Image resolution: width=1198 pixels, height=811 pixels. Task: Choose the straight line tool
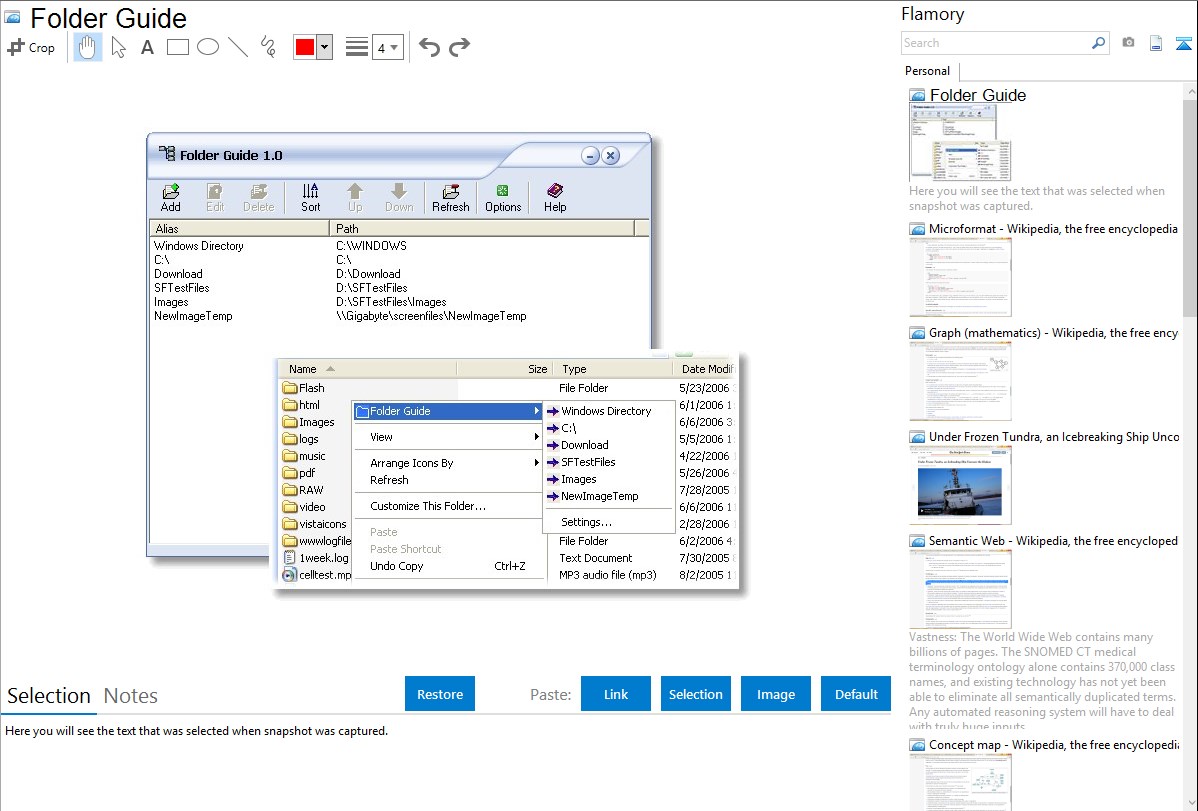[237, 47]
